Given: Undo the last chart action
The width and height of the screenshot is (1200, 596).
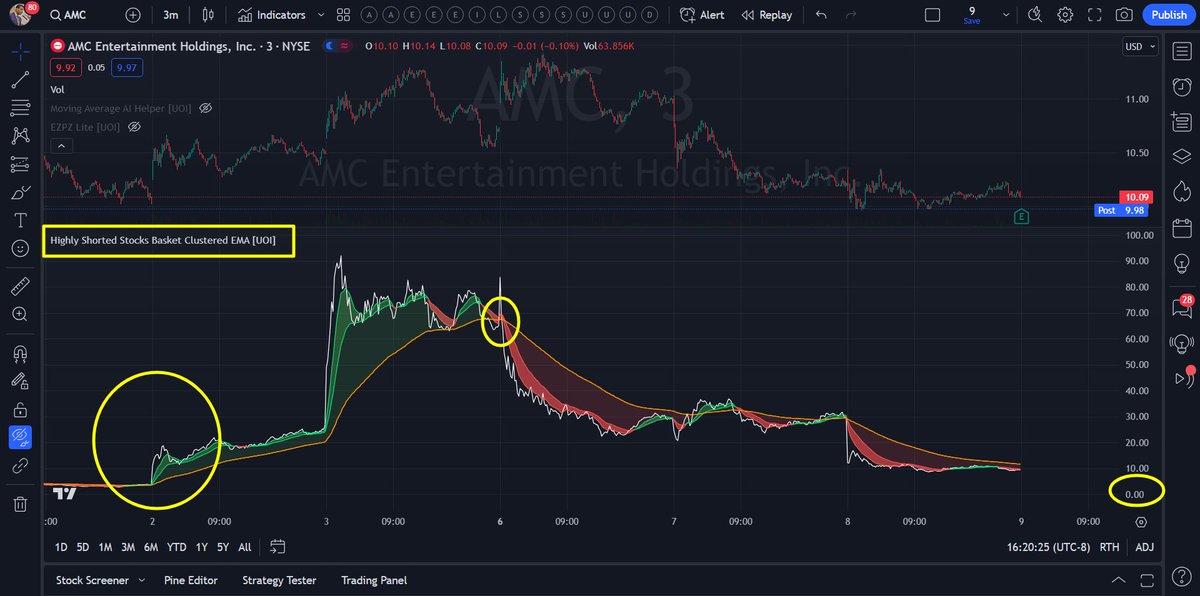Looking at the screenshot, I should click(x=822, y=15).
